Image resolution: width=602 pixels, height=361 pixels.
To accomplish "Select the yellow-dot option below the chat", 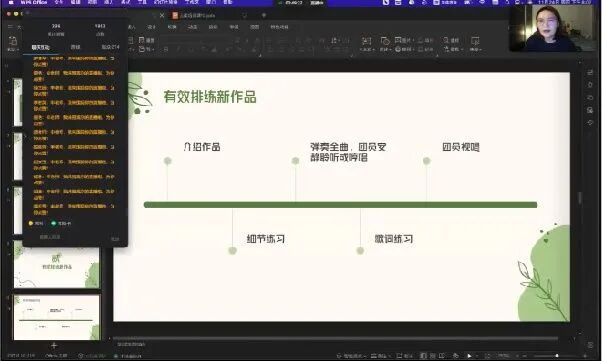I will (36, 223).
